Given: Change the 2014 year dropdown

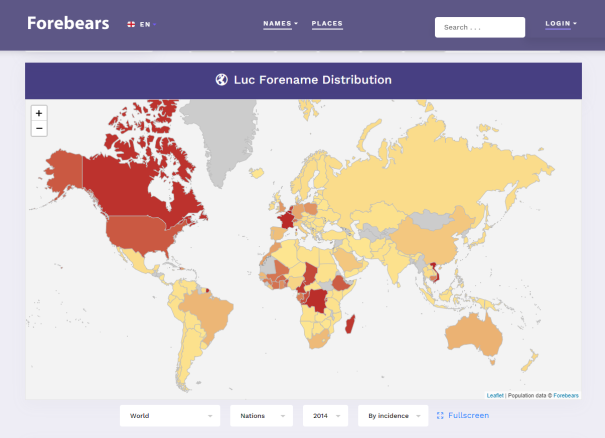Looking at the screenshot, I should click(x=326, y=415).
